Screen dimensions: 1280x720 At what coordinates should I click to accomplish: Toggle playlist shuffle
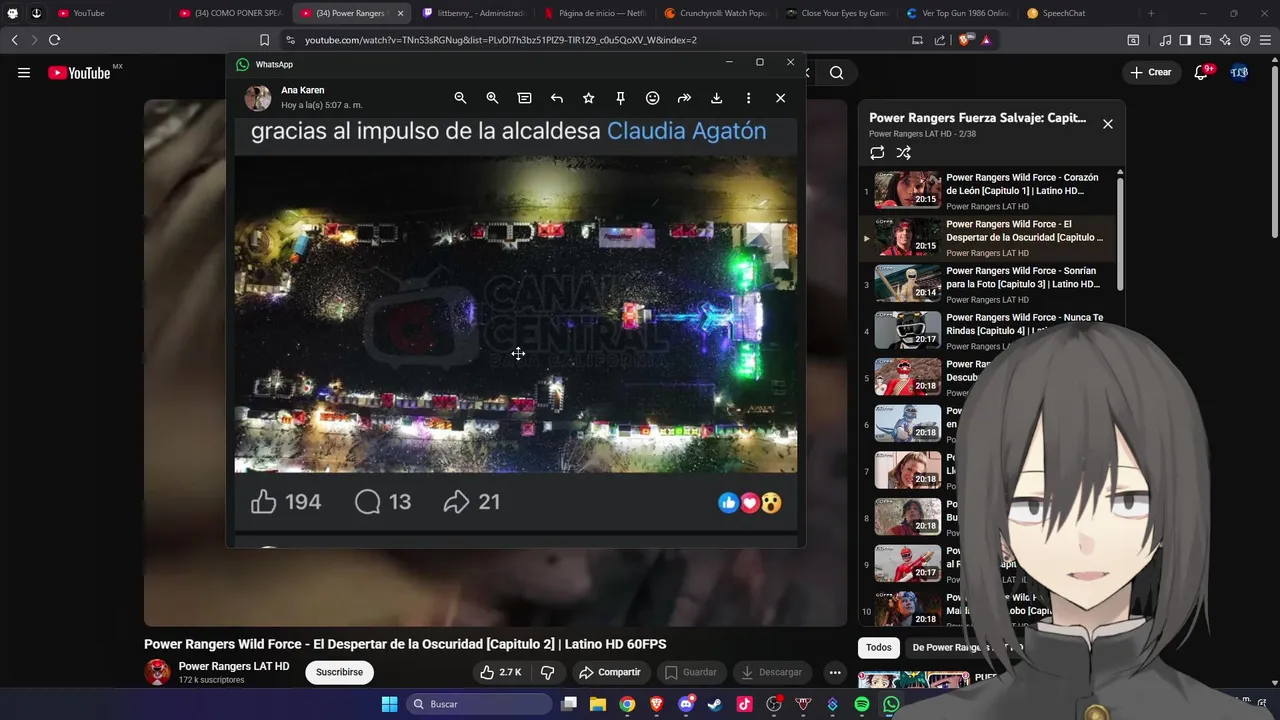tap(903, 153)
